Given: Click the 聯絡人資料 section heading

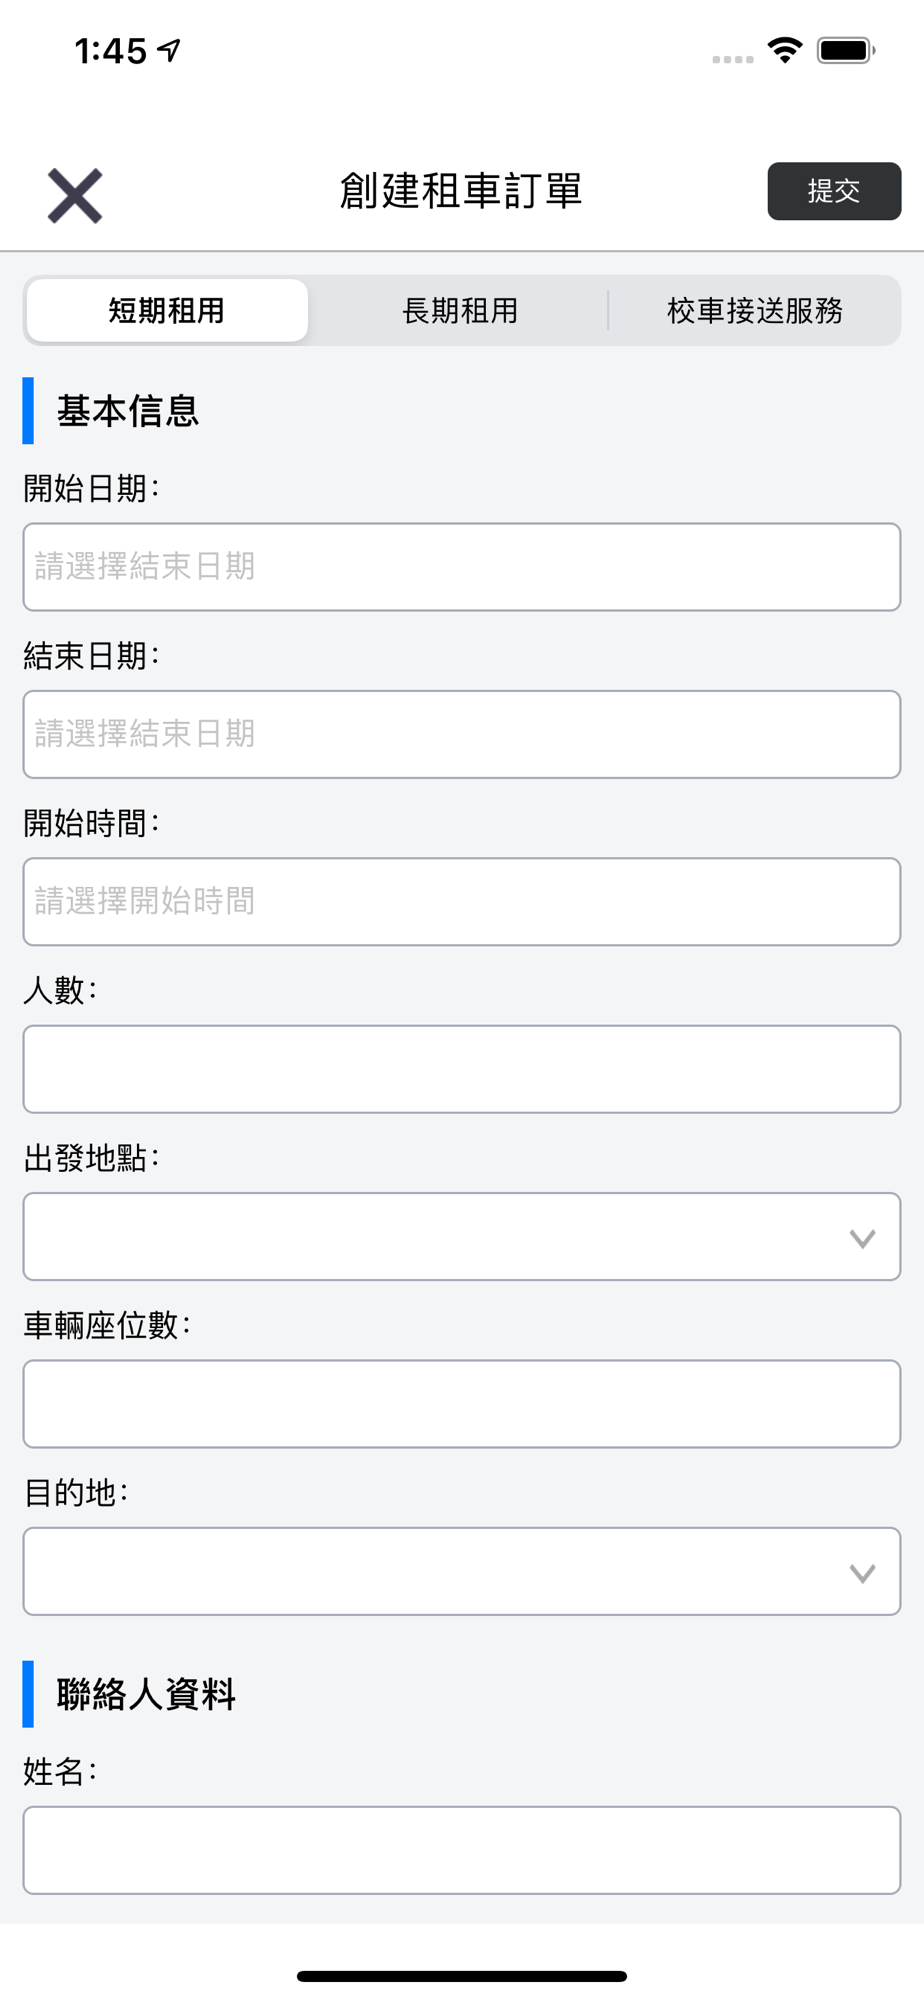Looking at the screenshot, I should coord(146,1694).
